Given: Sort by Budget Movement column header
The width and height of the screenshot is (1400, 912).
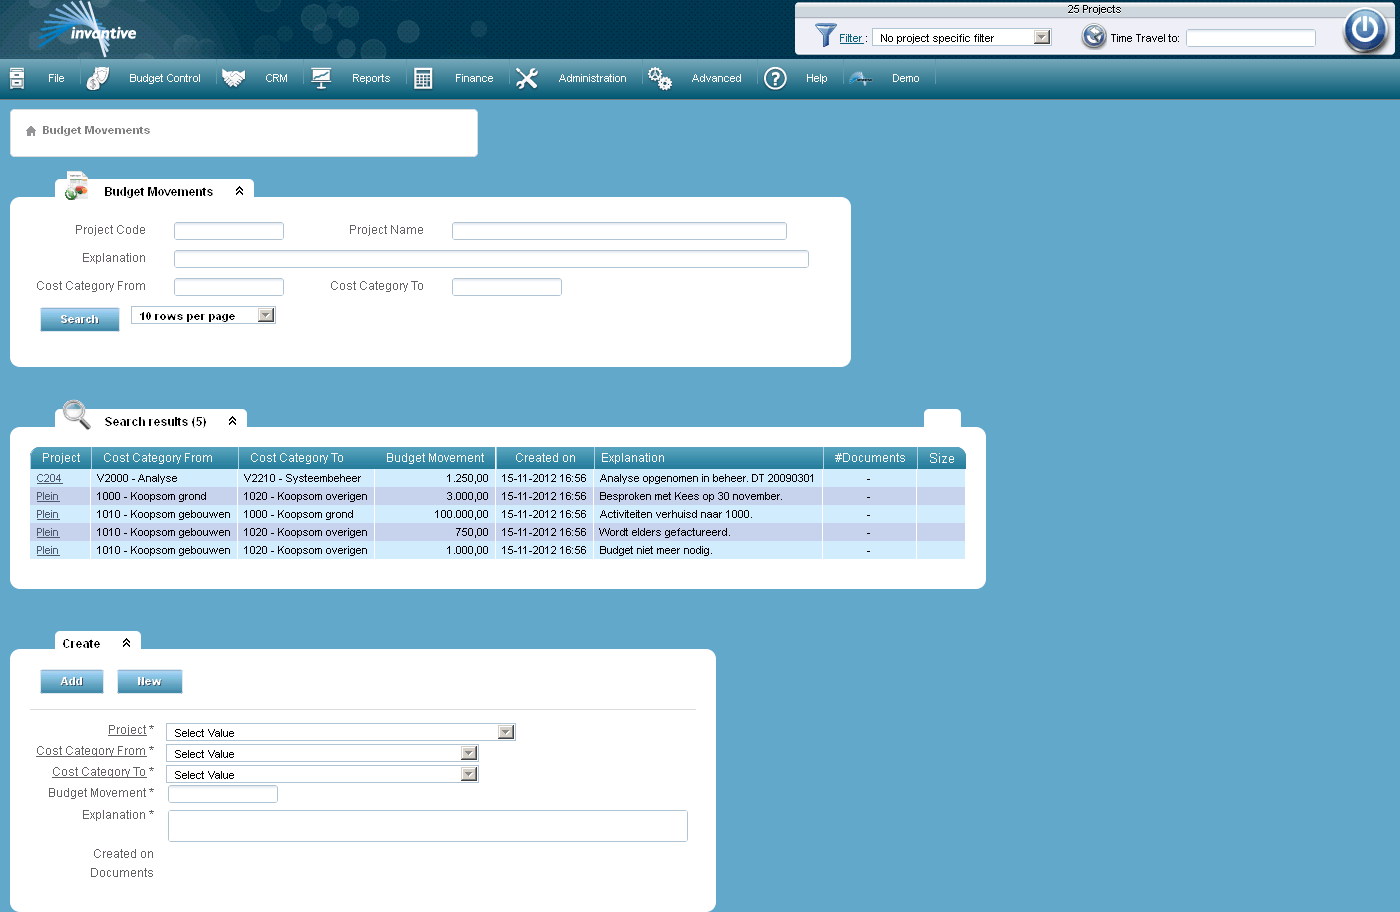Looking at the screenshot, I should 435,458.
